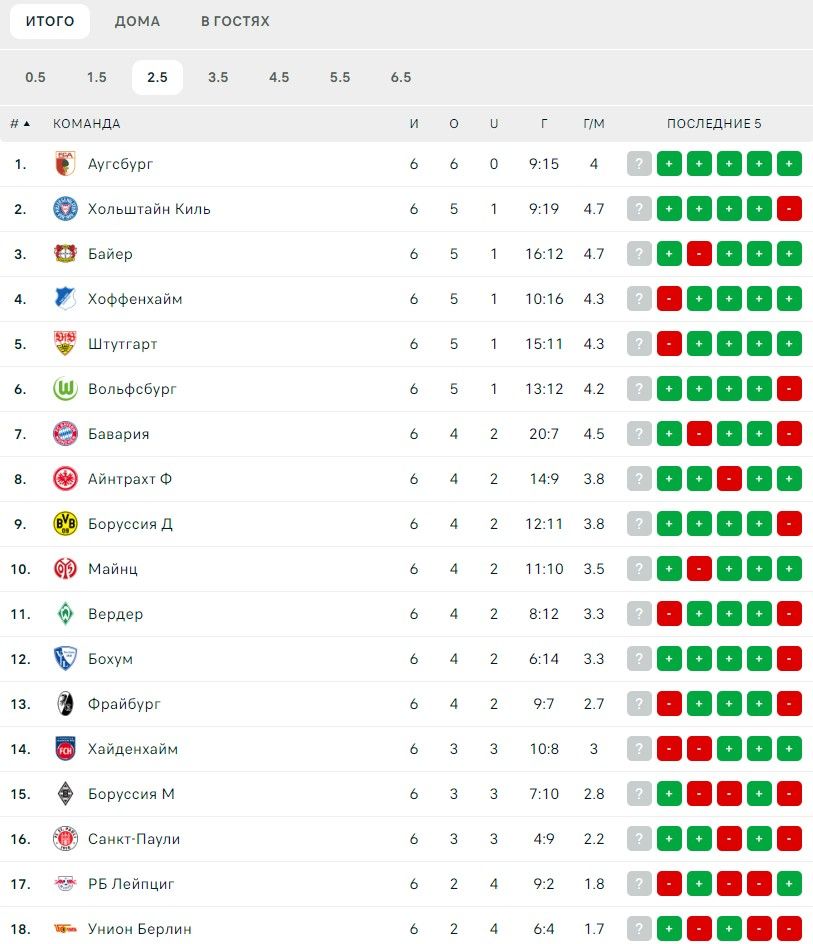Click the RB Leipzig logo icon
The width and height of the screenshot is (813, 944).
tap(65, 884)
